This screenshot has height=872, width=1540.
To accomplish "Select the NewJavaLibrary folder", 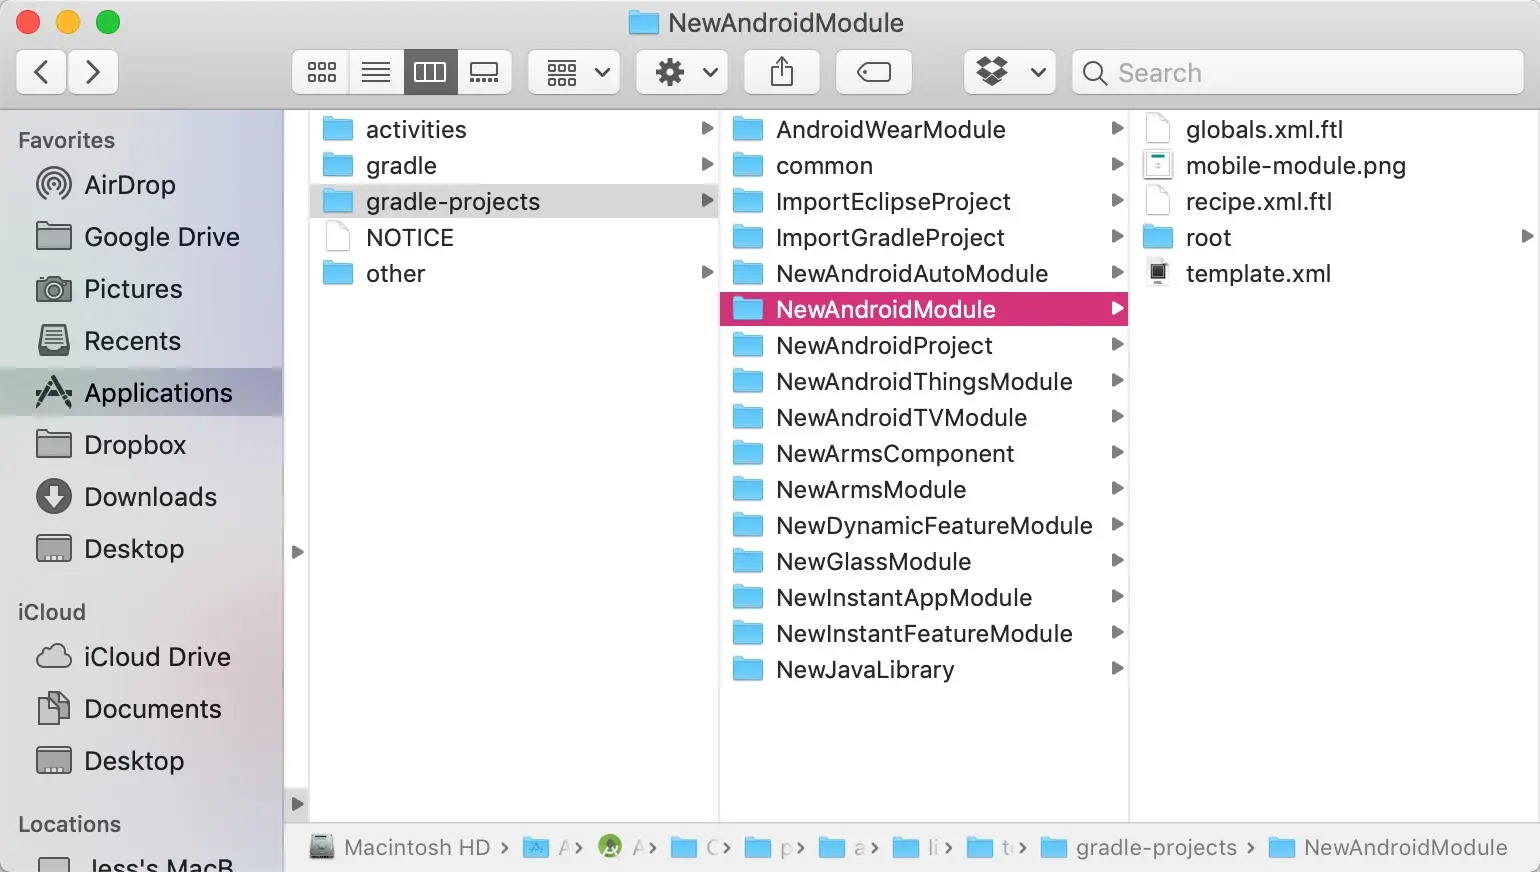I will (x=923, y=669).
